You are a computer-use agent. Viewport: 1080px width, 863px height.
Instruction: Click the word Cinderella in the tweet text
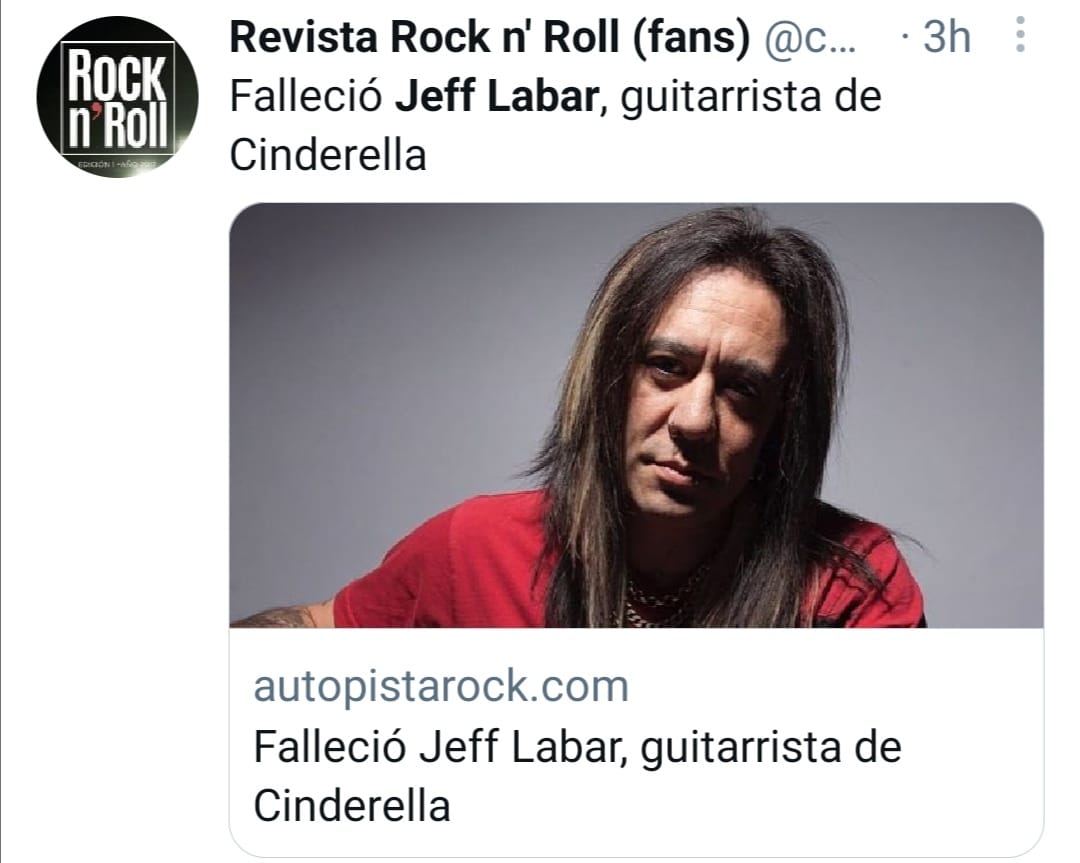tap(328, 155)
